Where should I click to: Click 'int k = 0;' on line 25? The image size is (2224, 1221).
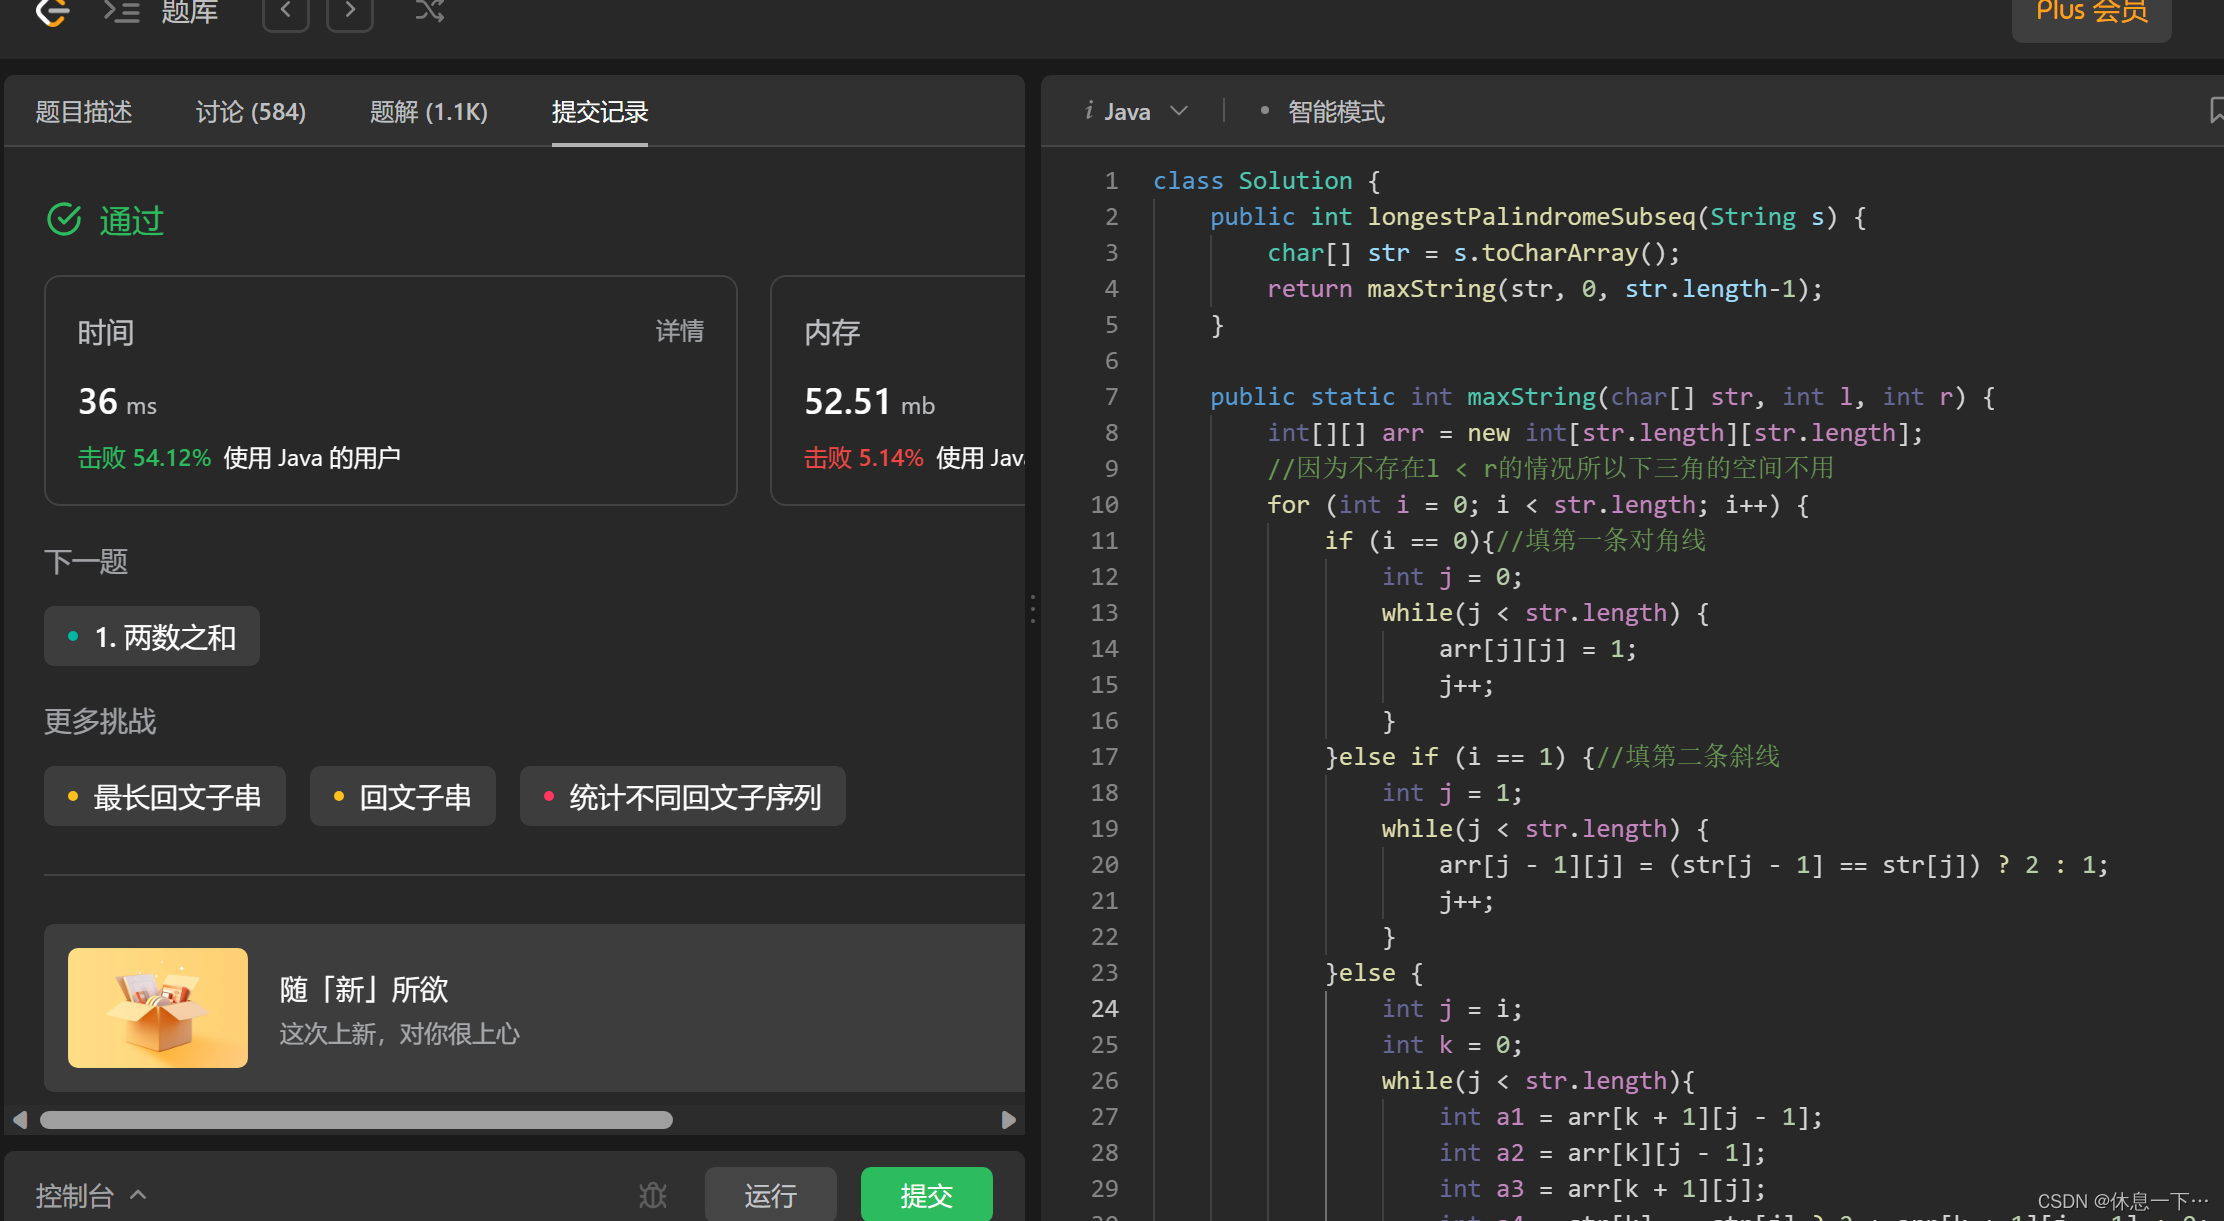click(x=1452, y=1045)
